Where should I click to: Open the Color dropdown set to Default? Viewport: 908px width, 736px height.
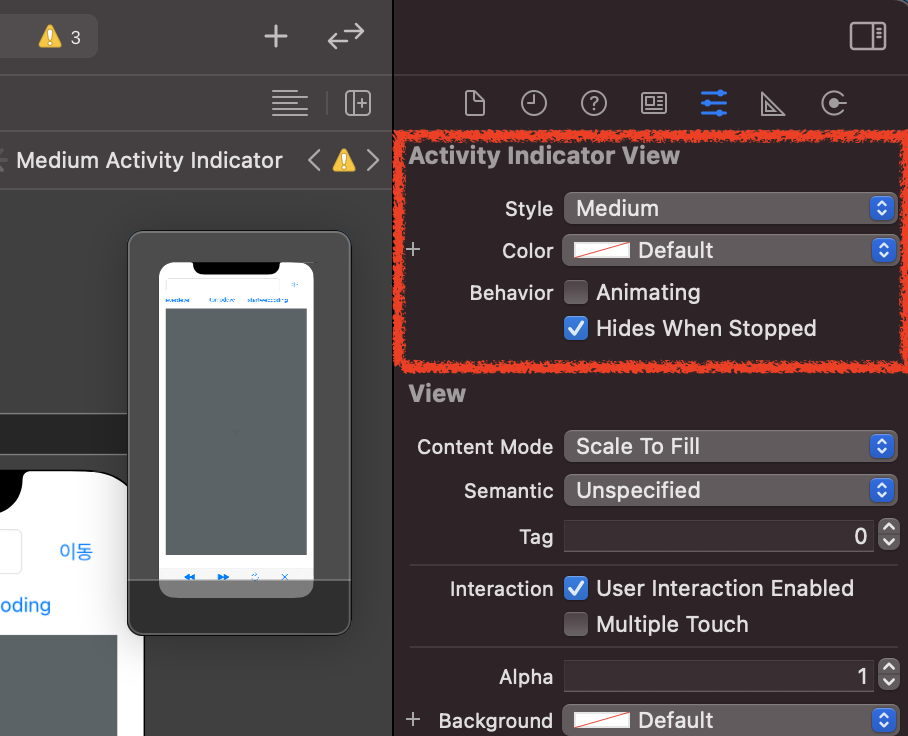tap(730, 250)
